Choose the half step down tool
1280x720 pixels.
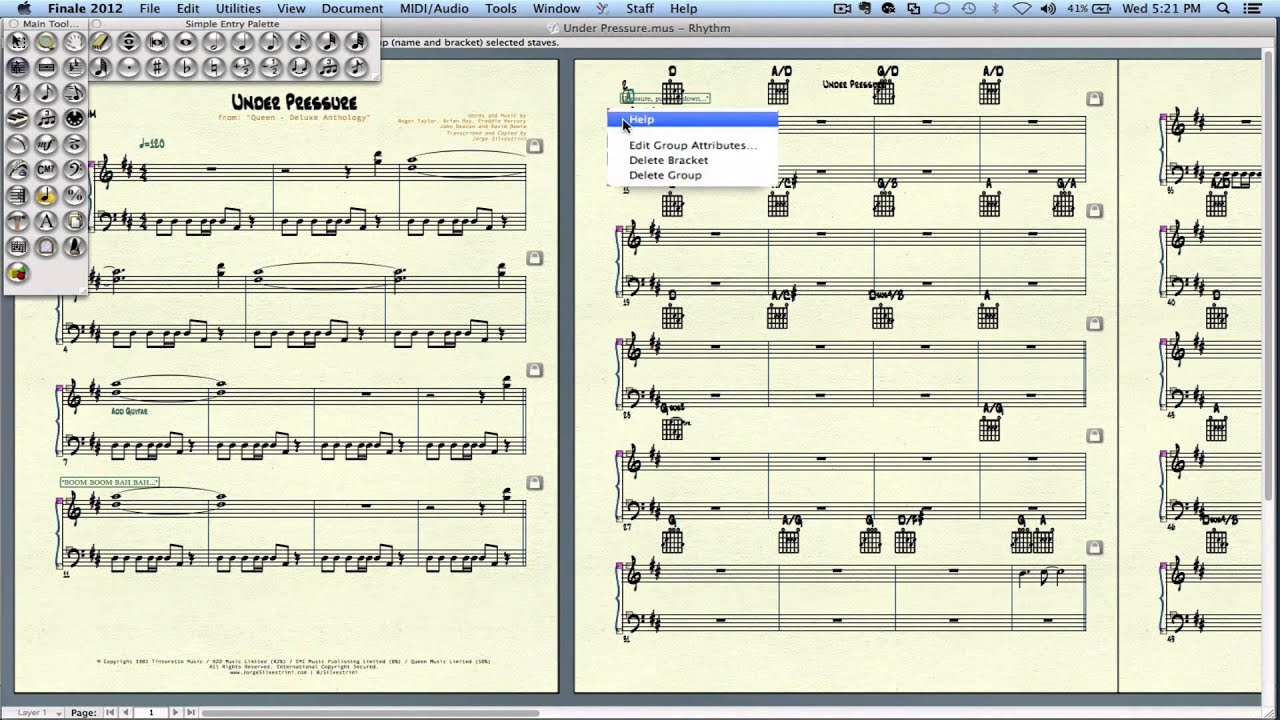[270, 68]
